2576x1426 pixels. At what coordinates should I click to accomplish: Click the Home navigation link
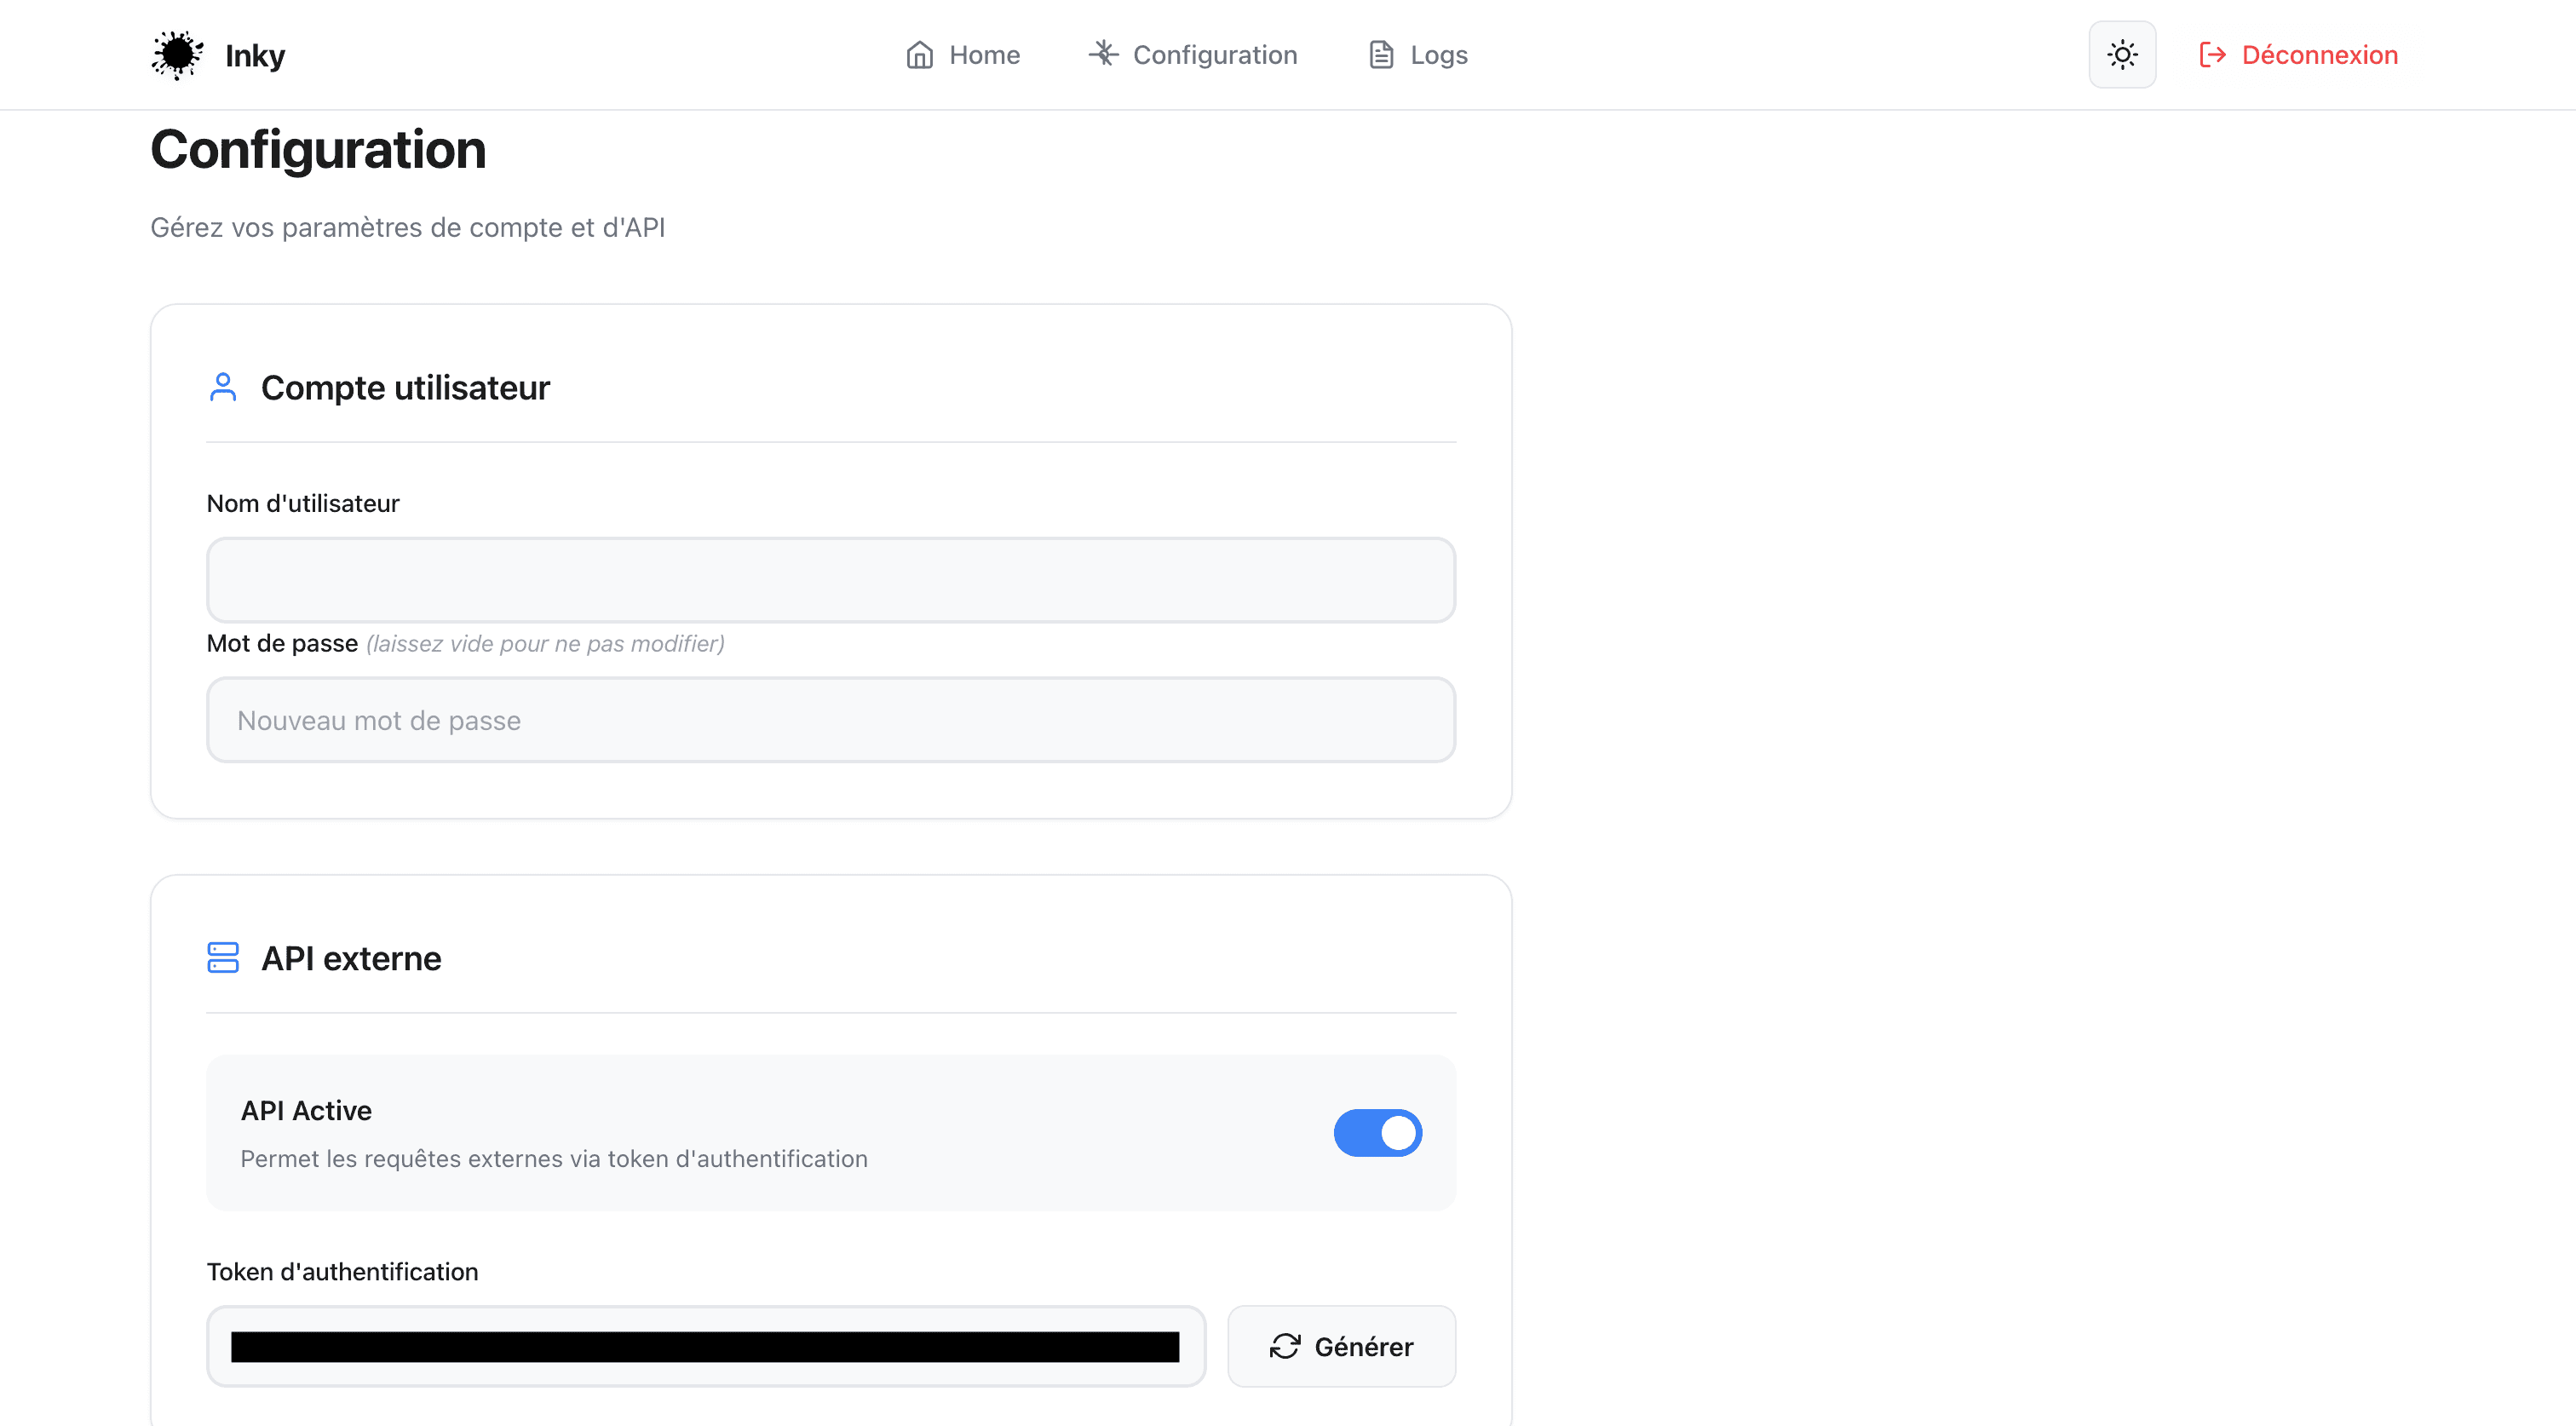[x=984, y=54]
